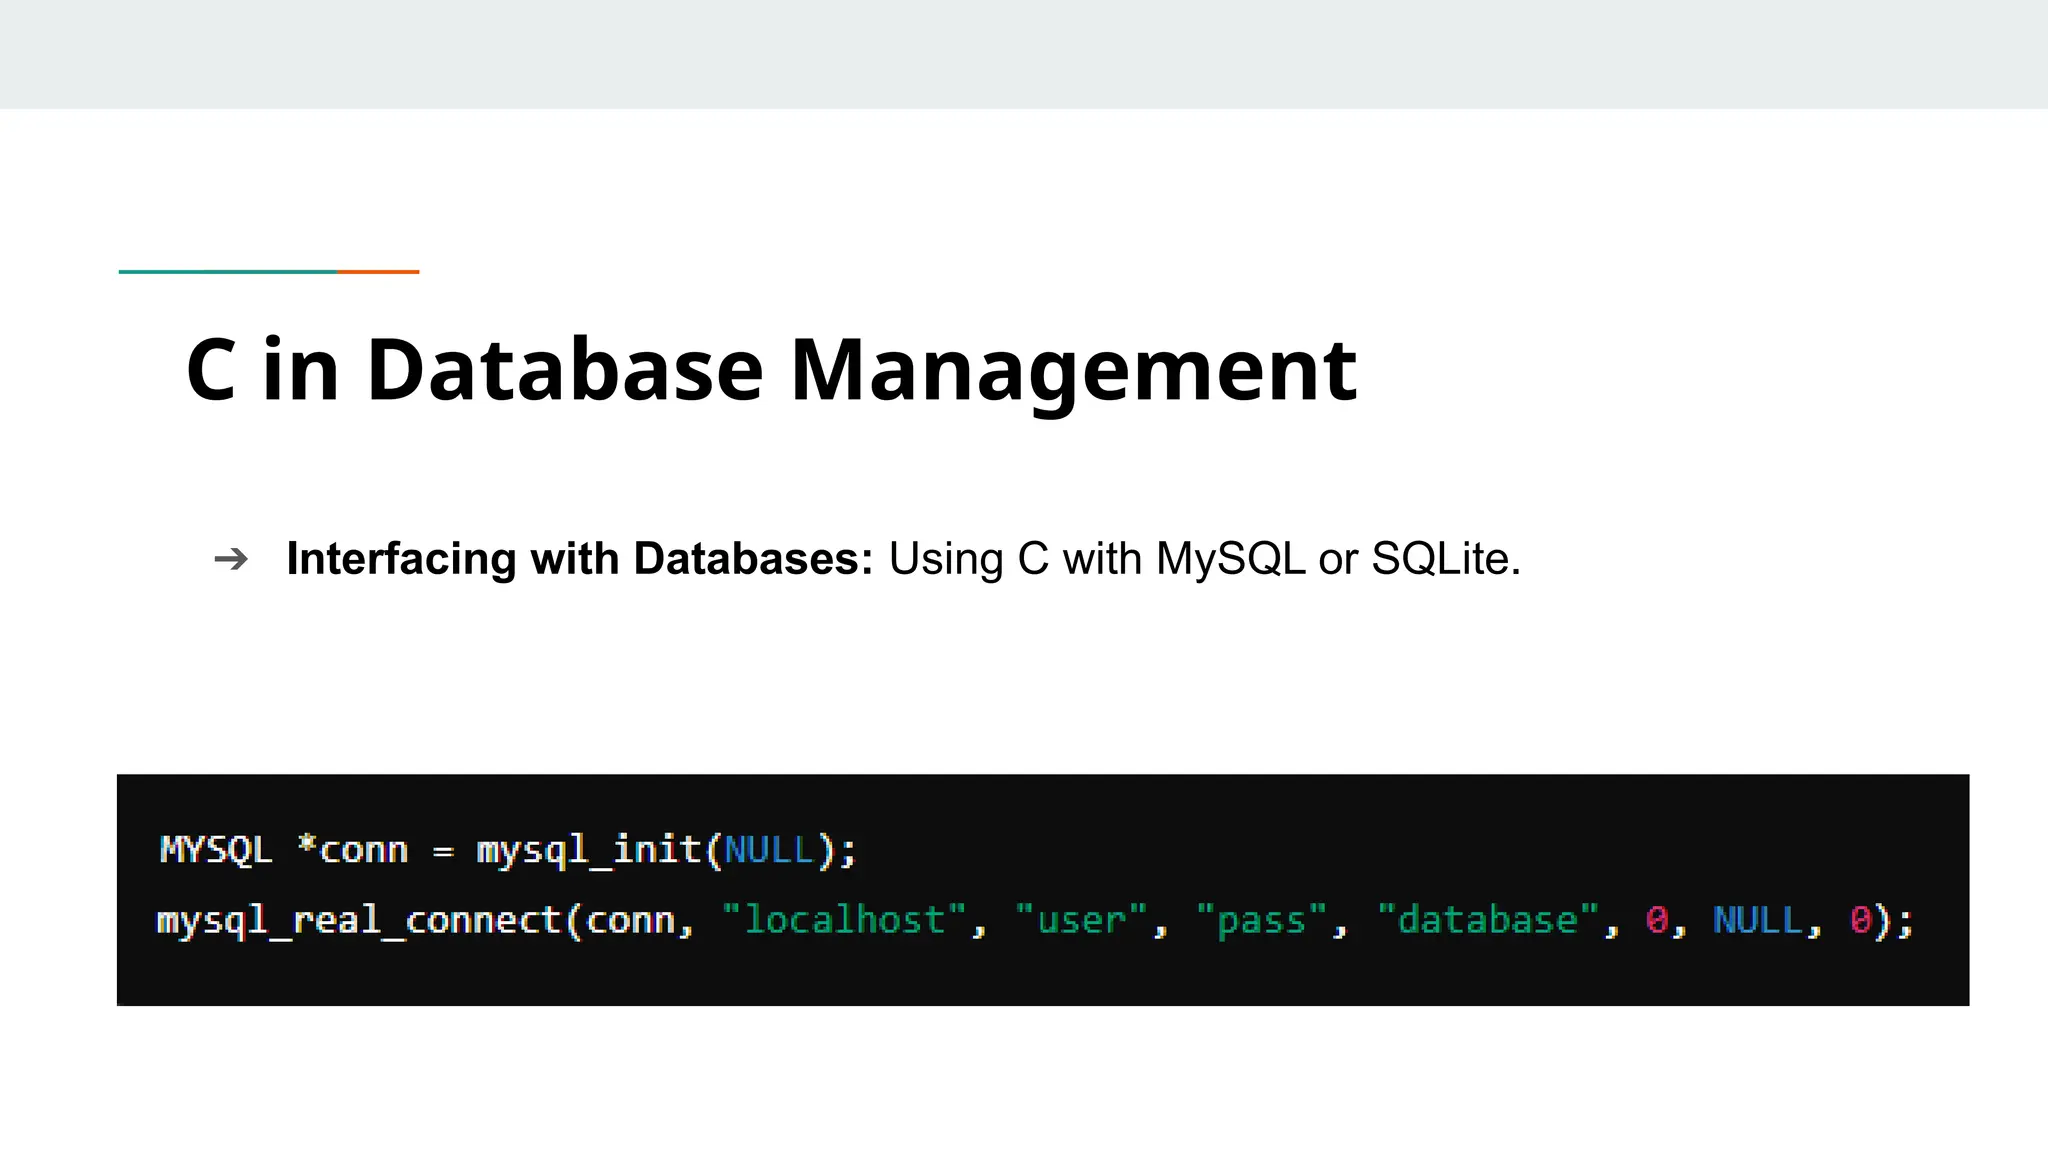Click the '*conn' variable in first code line
The height and width of the screenshot is (1152, 2048).
353,850
